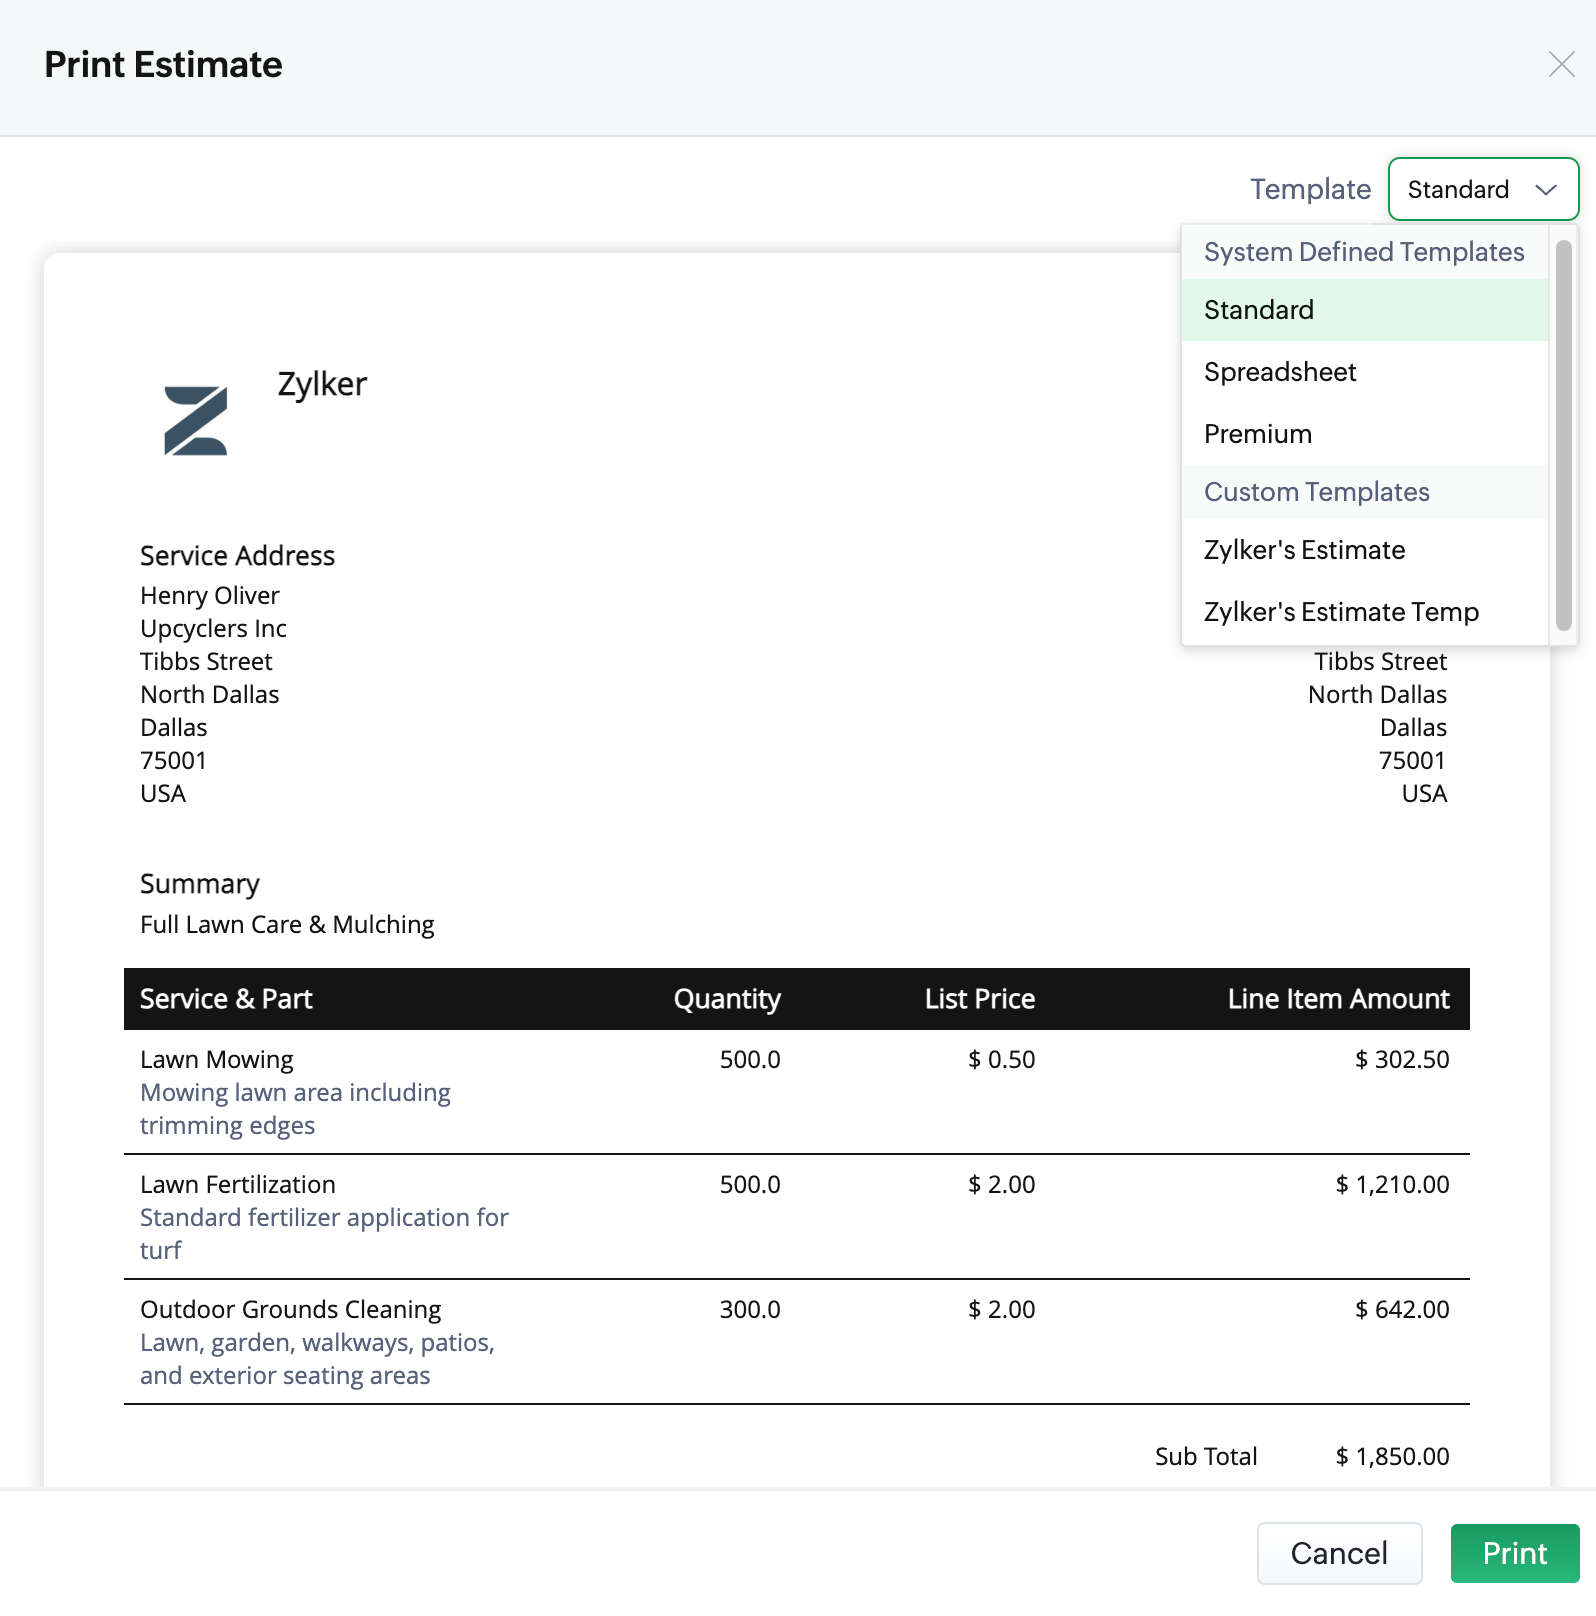The height and width of the screenshot is (1616, 1596).
Task: Select the Standard template option
Action: pyautogui.click(x=1259, y=310)
